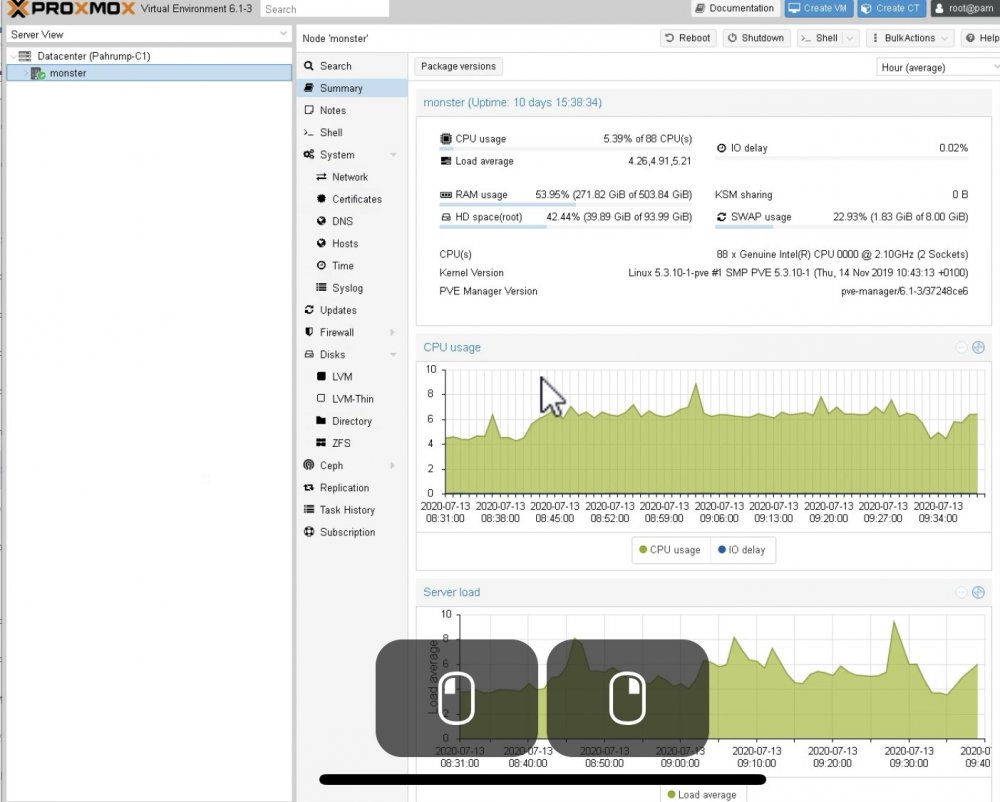The width and height of the screenshot is (1000, 802).
Task: Select the monster node icon in tree
Action: [38, 73]
